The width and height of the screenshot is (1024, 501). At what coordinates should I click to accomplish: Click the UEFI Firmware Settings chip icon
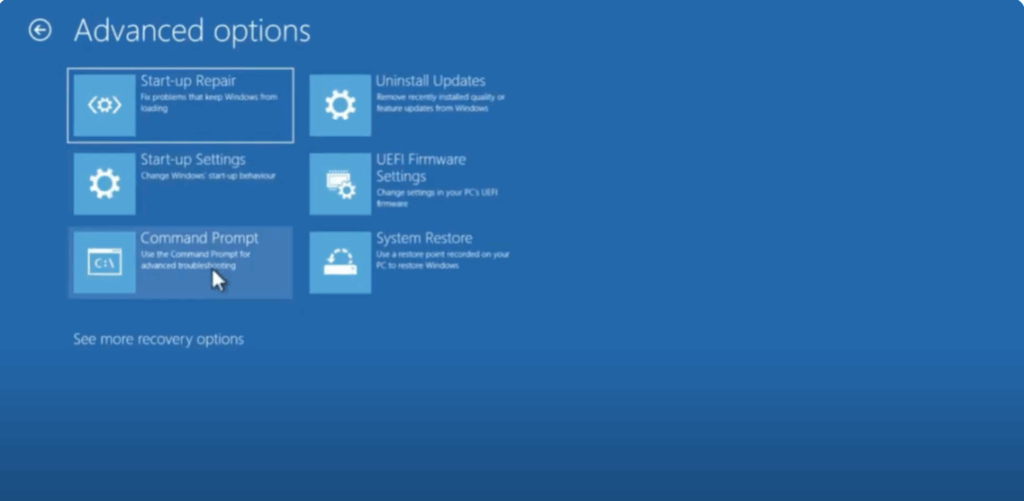340,184
